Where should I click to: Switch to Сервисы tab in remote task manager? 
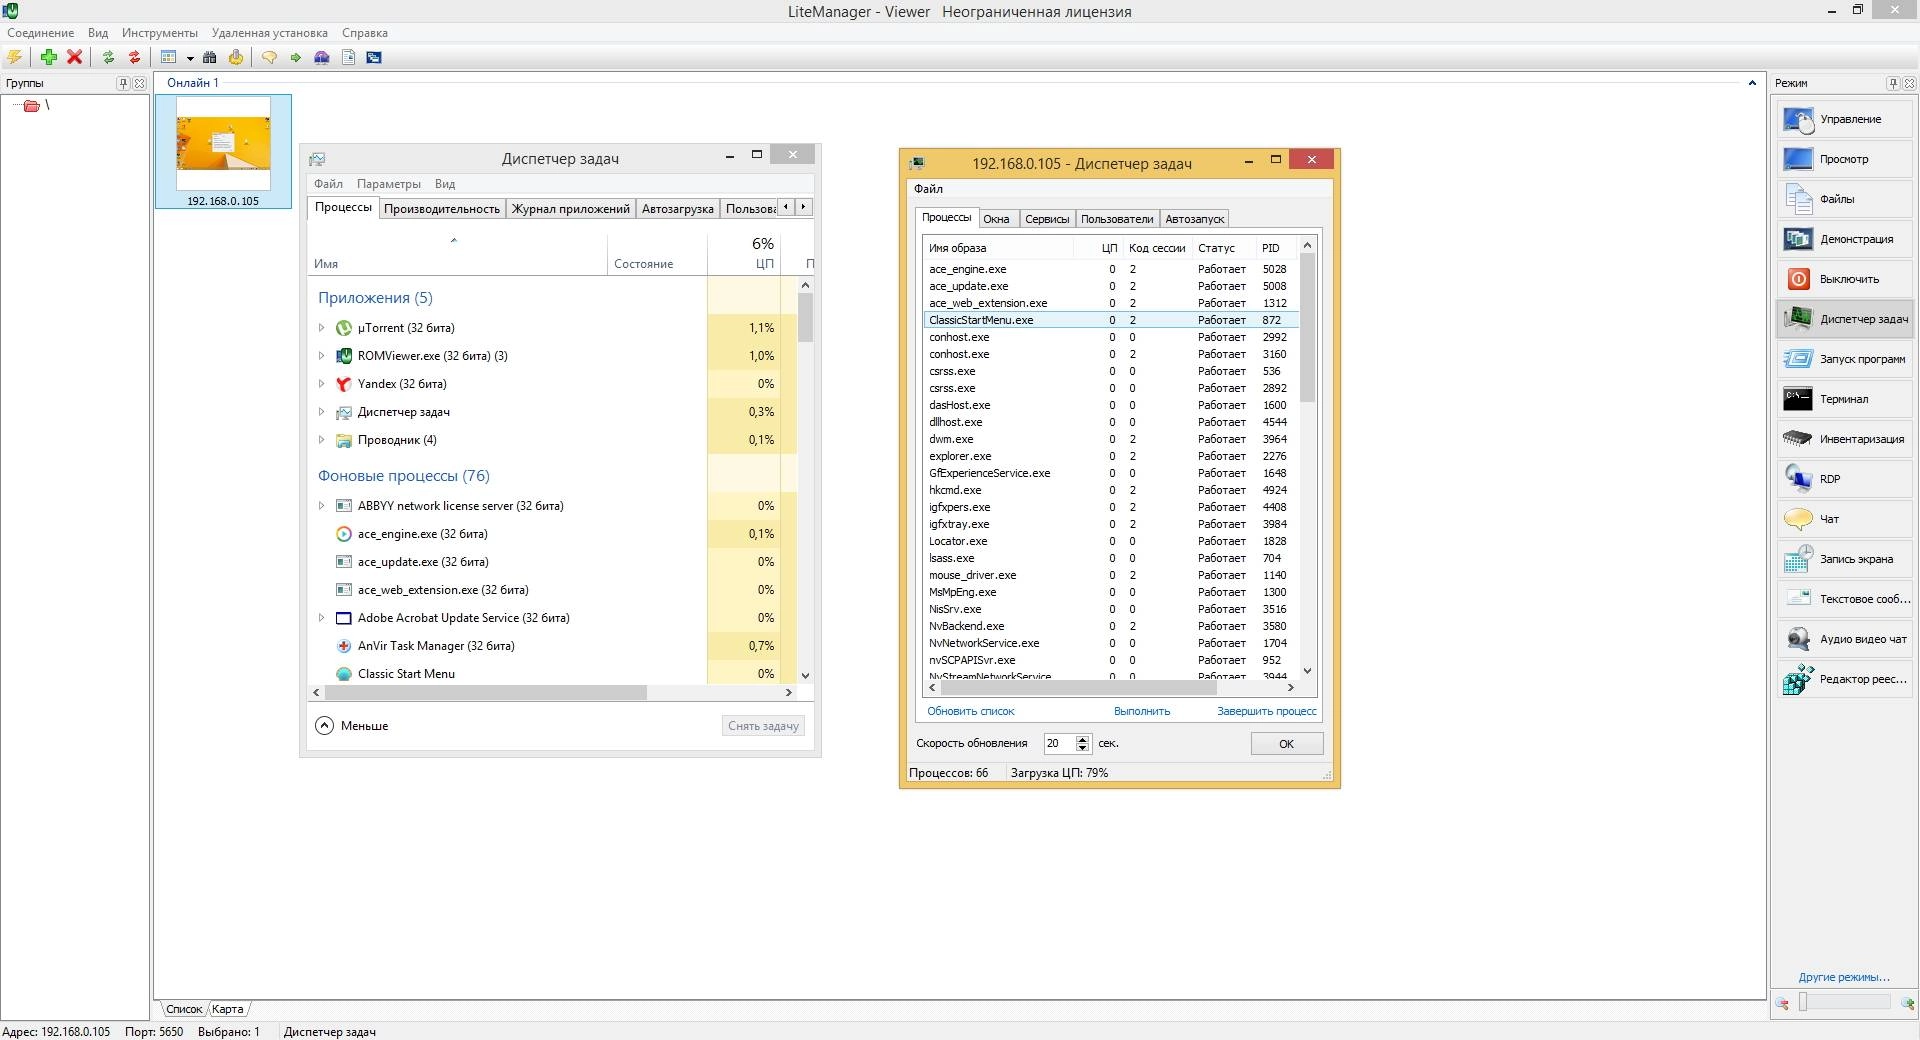[x=1047, y=219]
